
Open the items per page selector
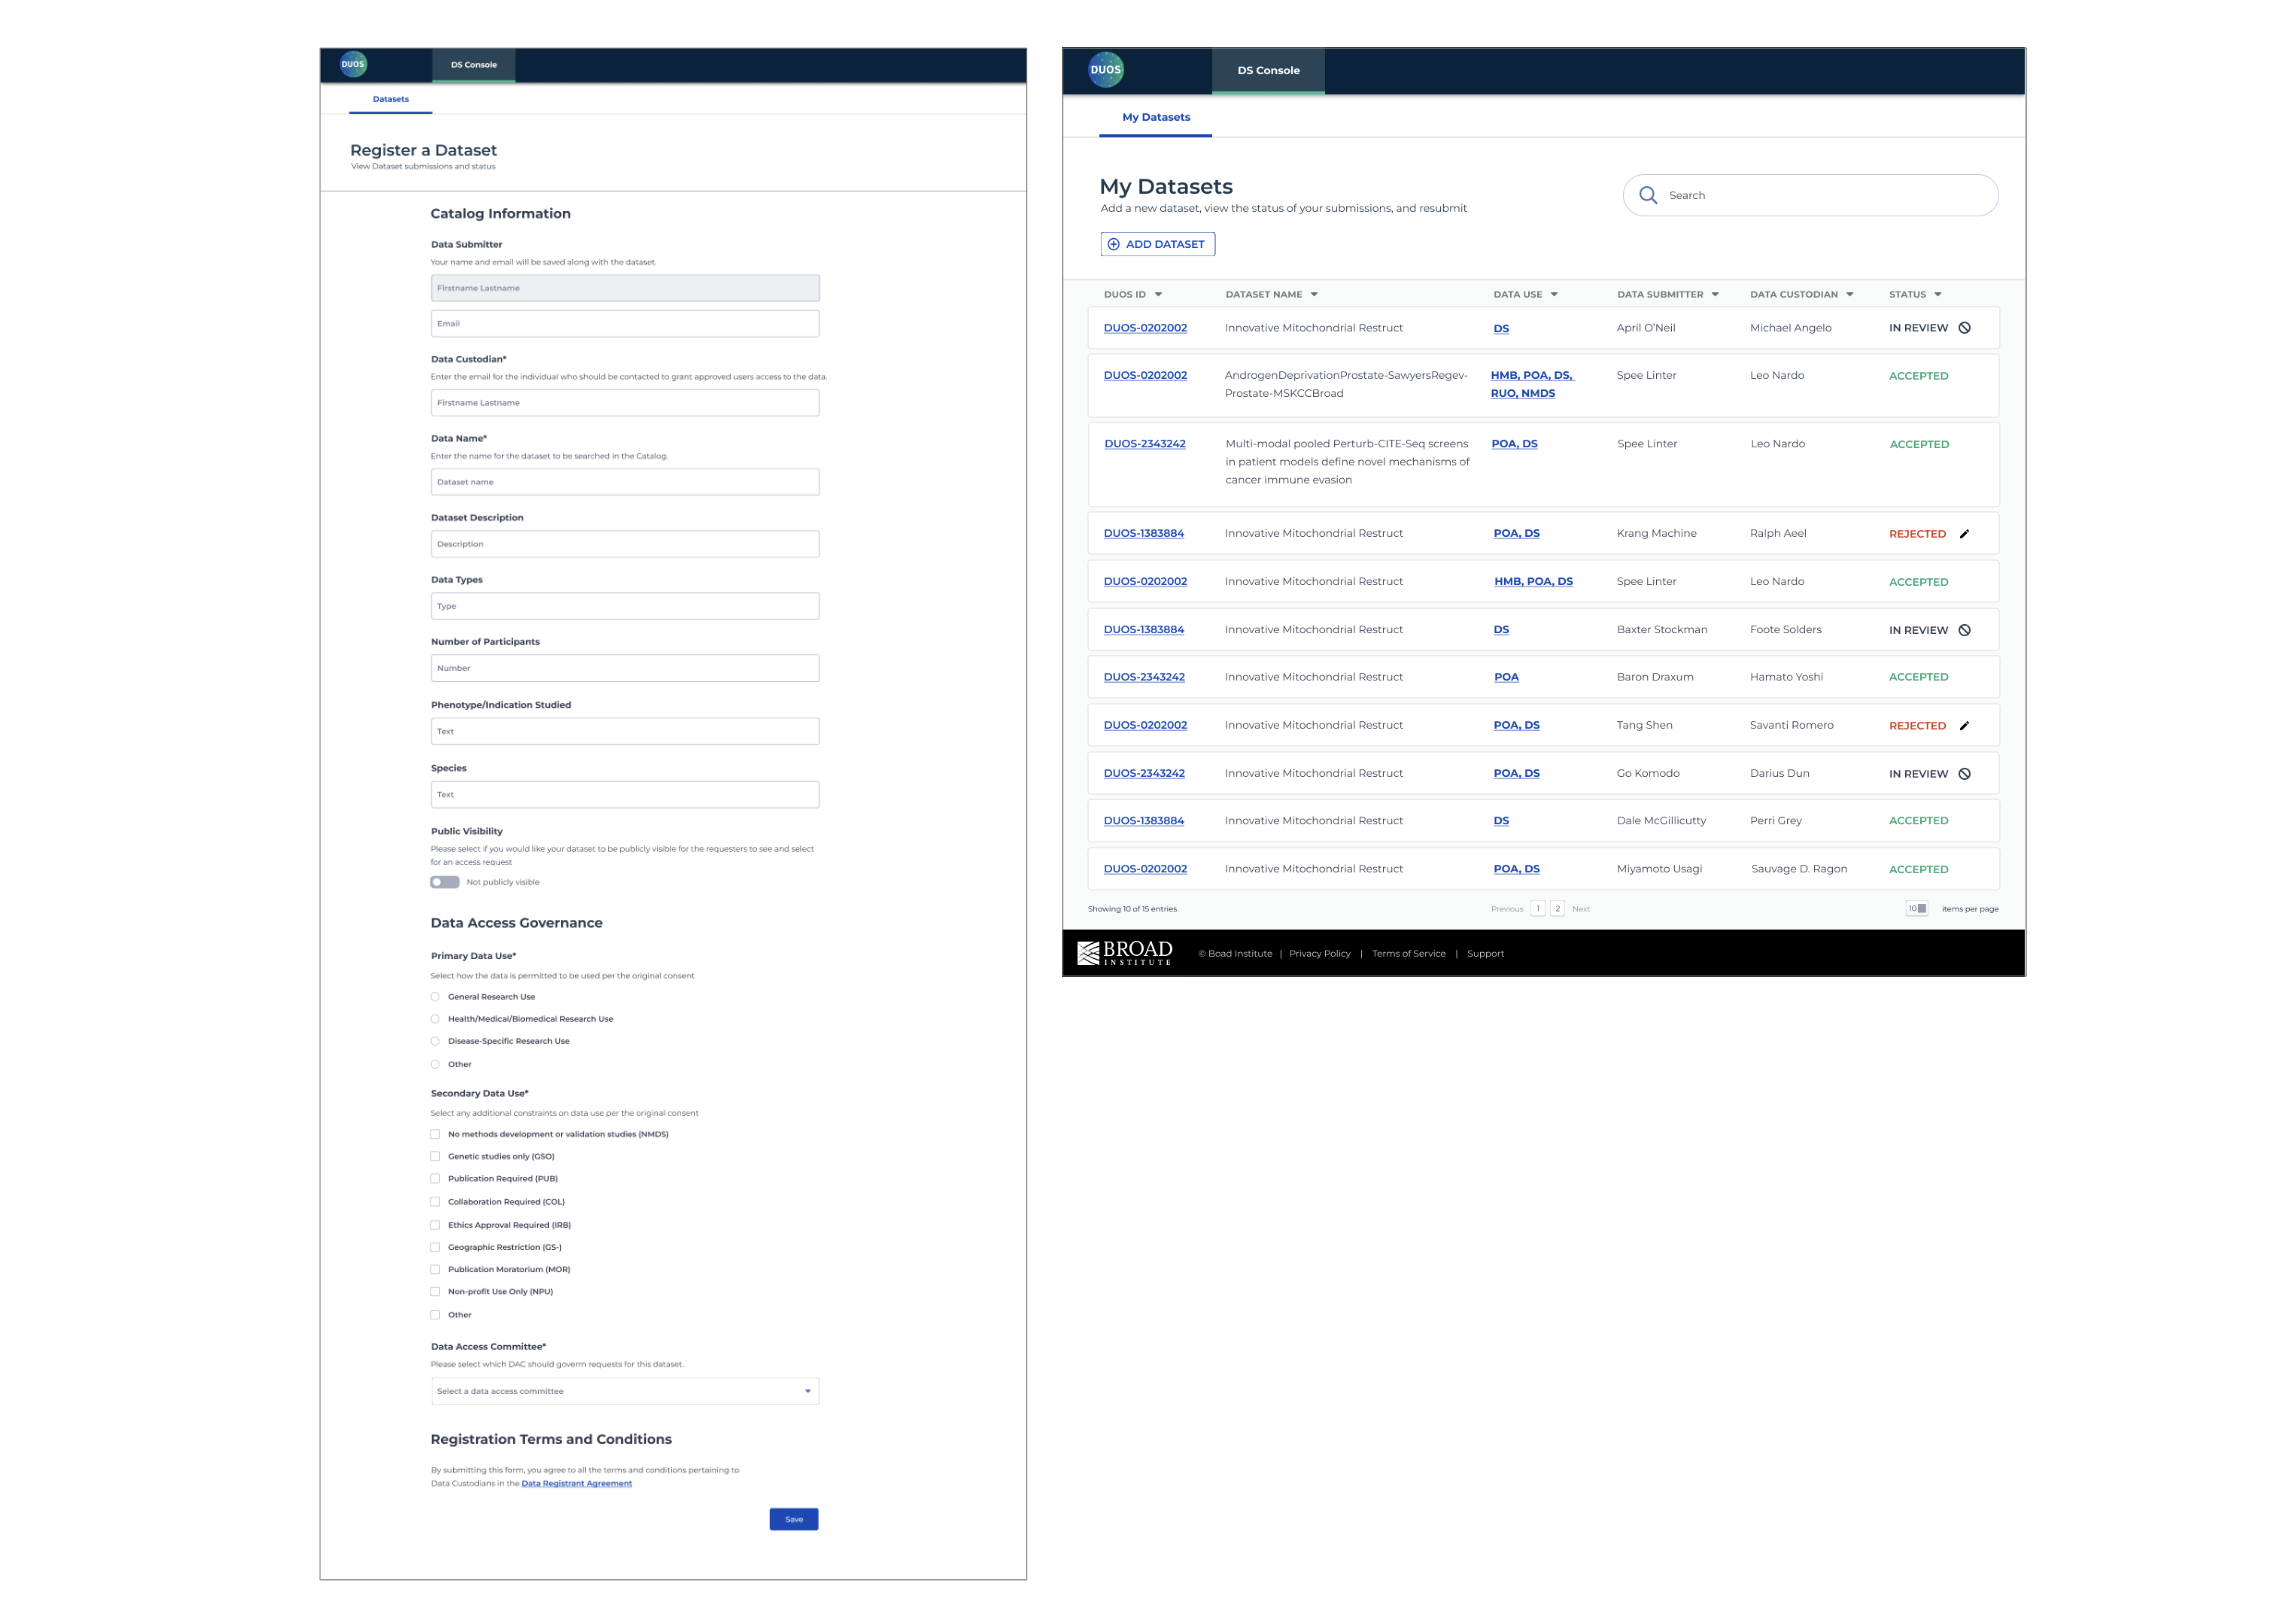(x=1916, y=909)
